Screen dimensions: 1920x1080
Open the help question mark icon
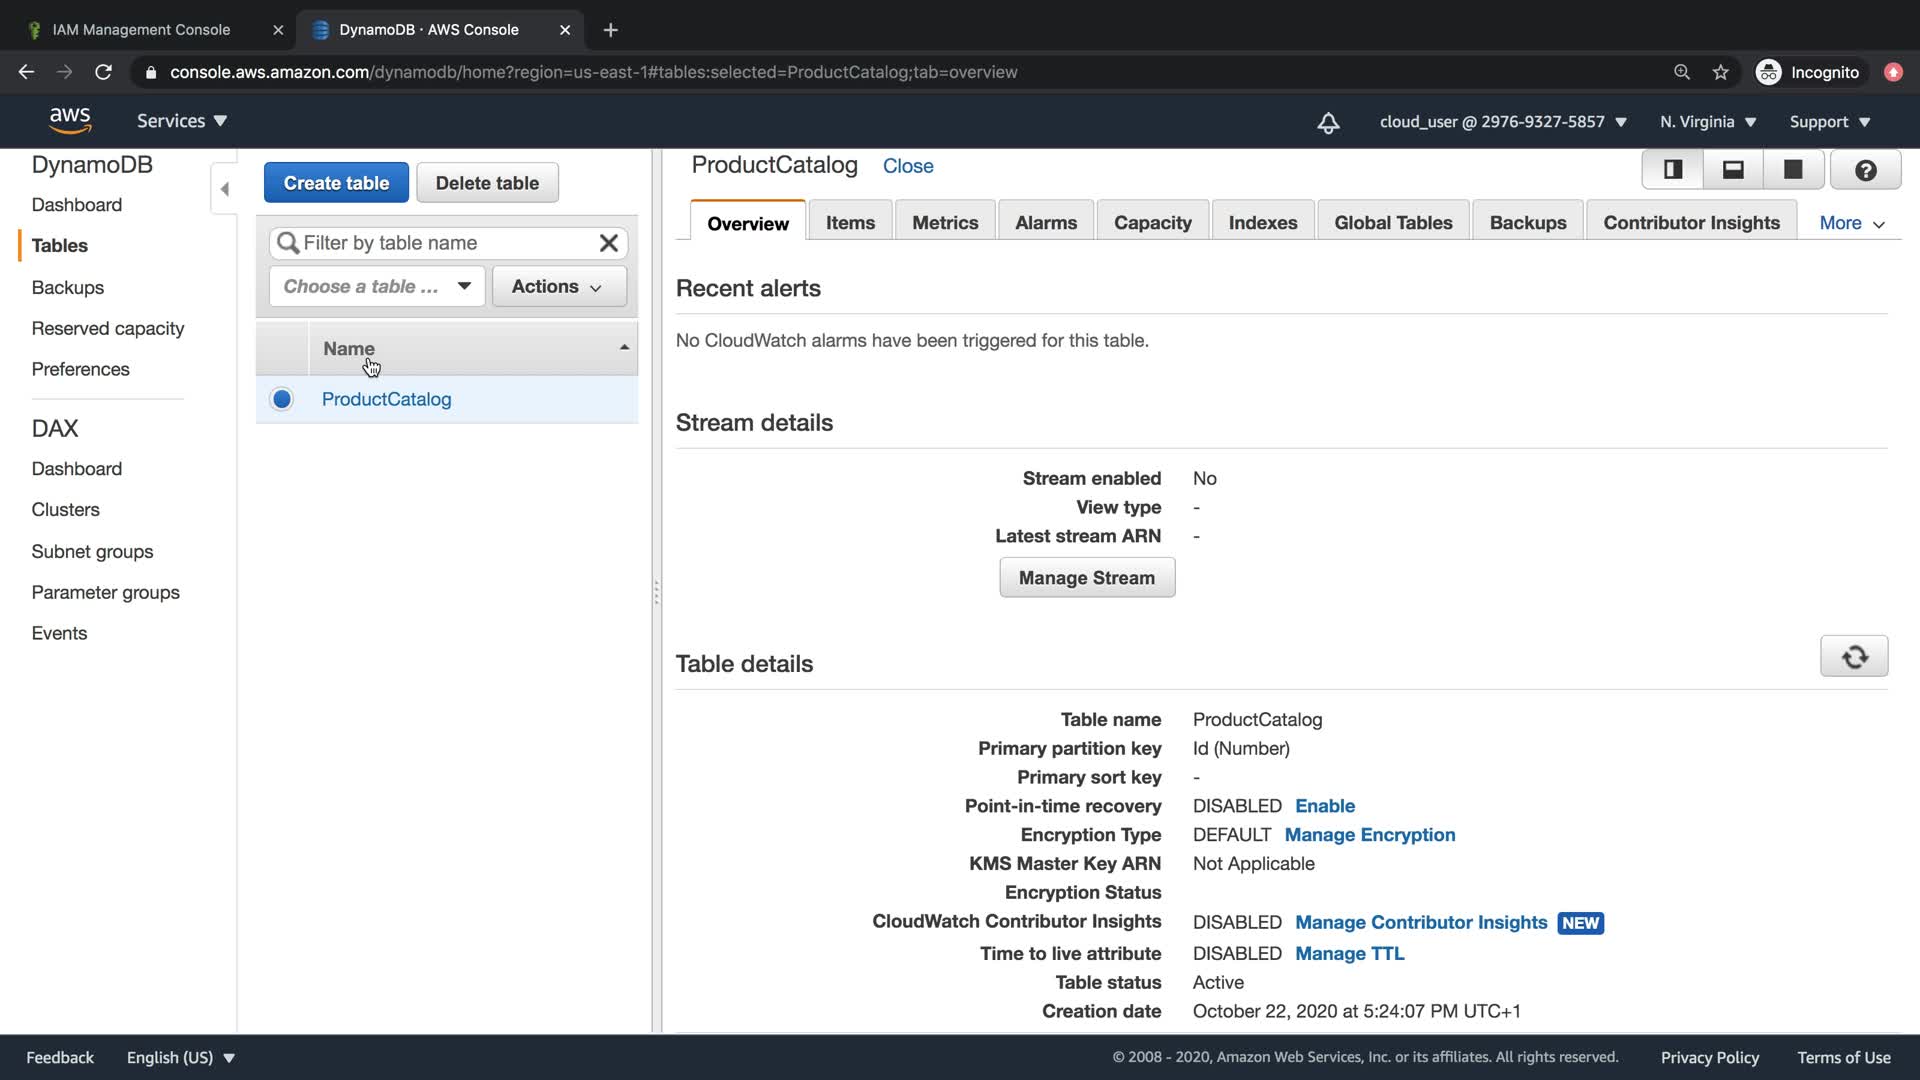tap(1865, 170)
